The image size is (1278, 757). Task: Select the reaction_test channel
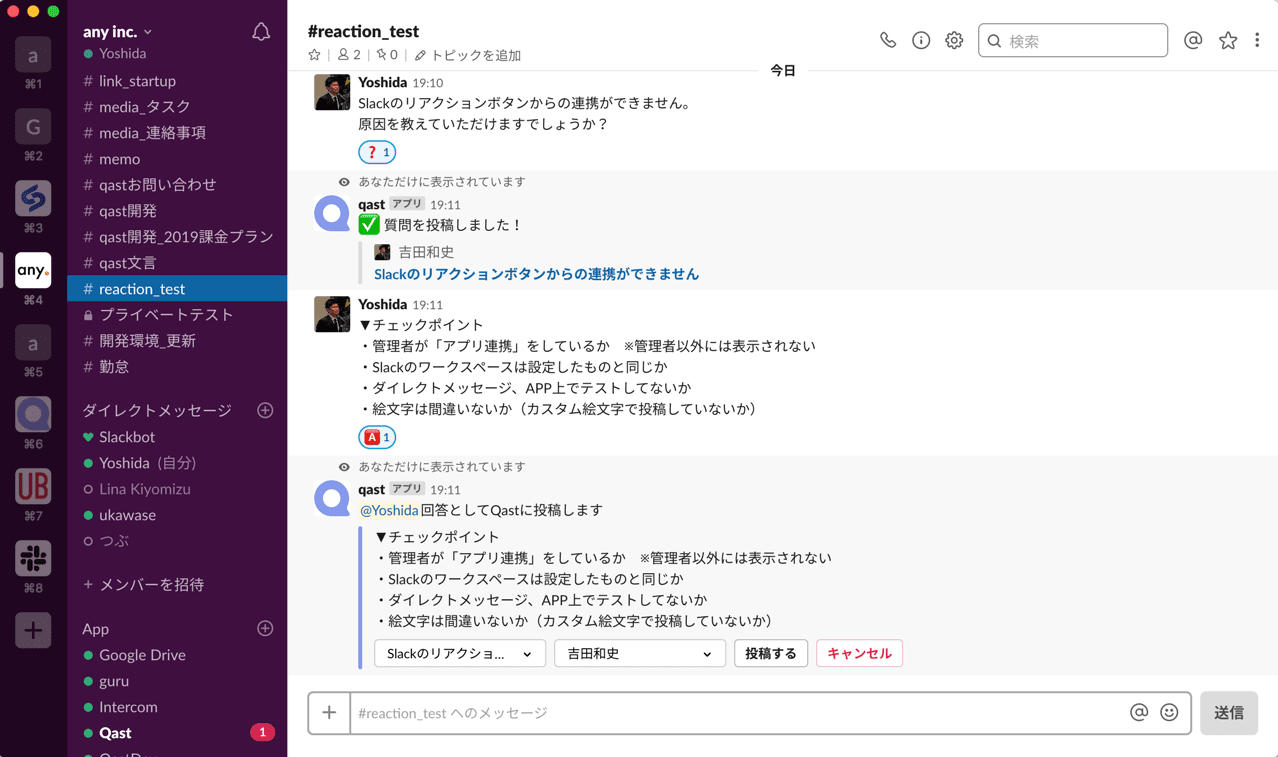point(177,289)
